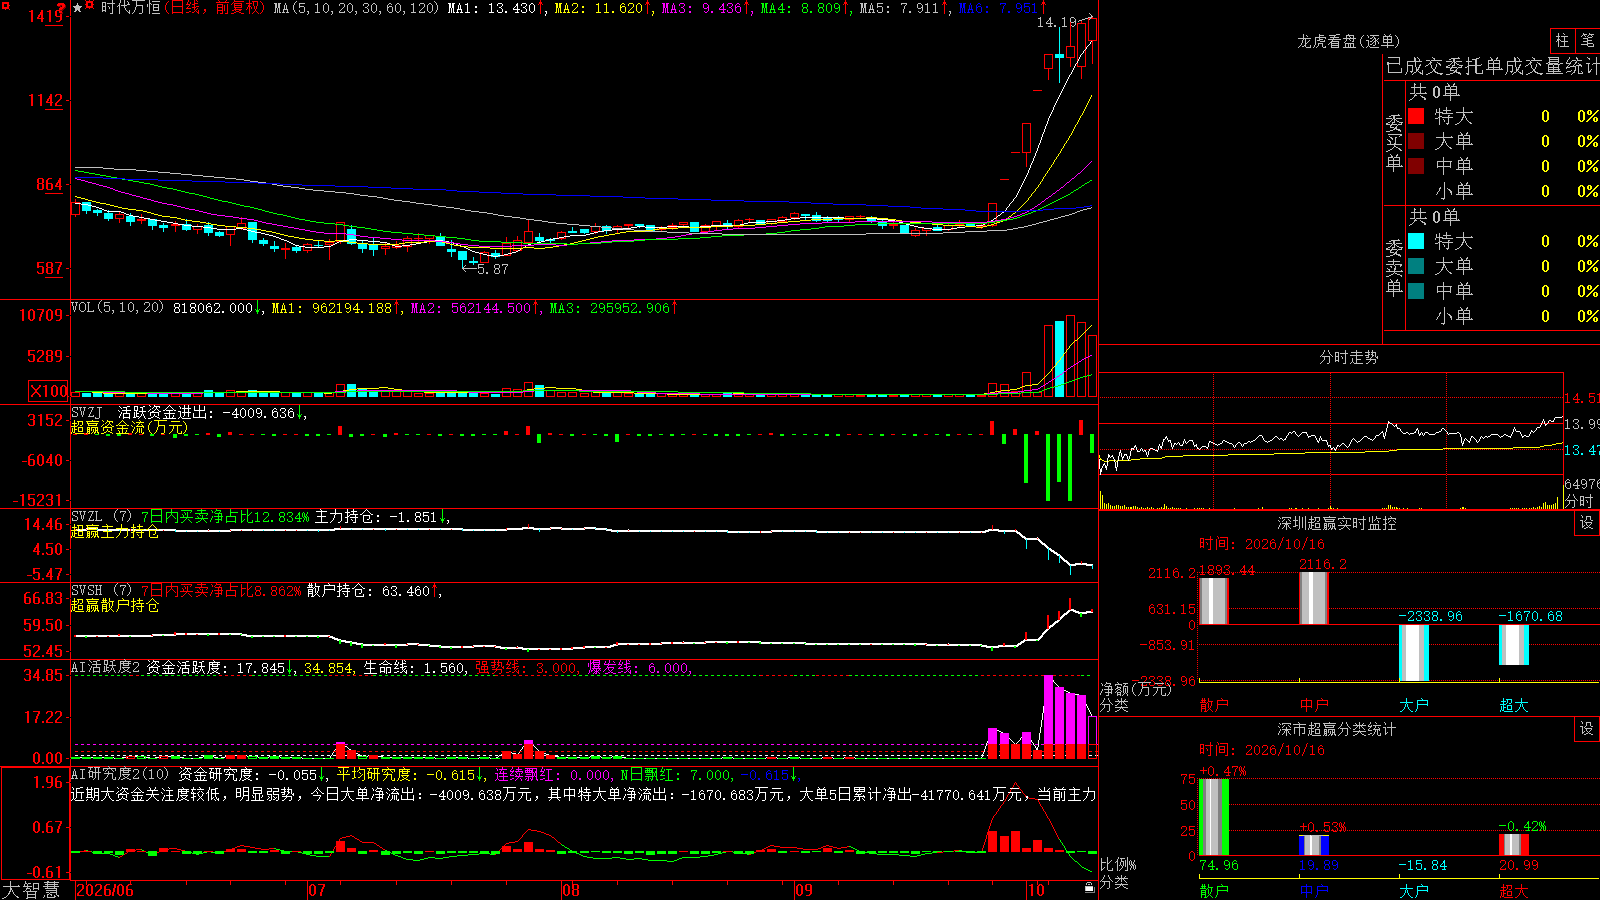Image resolution: width=1600 pixels, height=900 pixels.
Task: Switch order view to 柱 mode
Action: 1562,41
